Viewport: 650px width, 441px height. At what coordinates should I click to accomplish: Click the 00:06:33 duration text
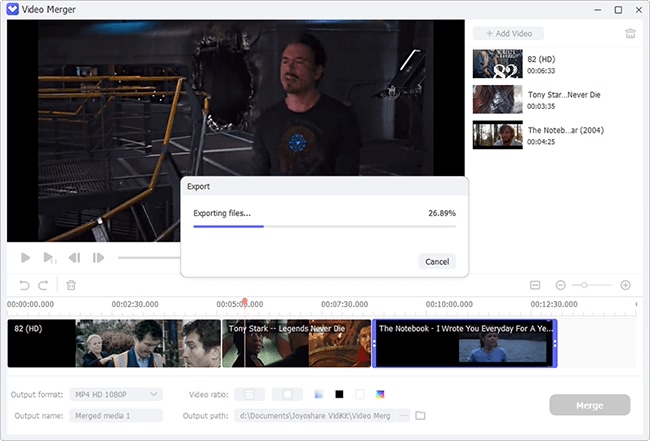coord(541,71)
